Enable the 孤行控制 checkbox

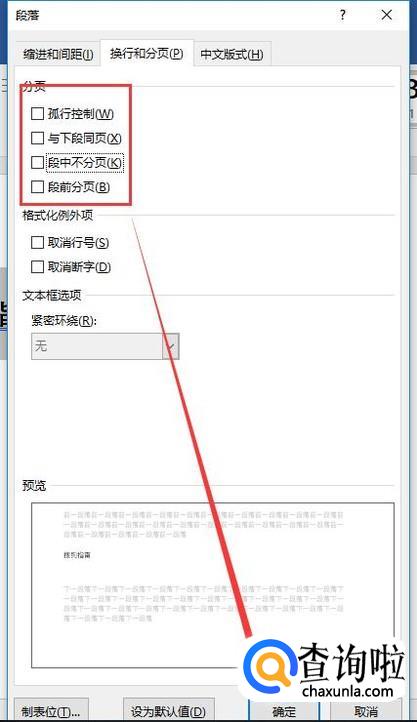pos(37,113)
